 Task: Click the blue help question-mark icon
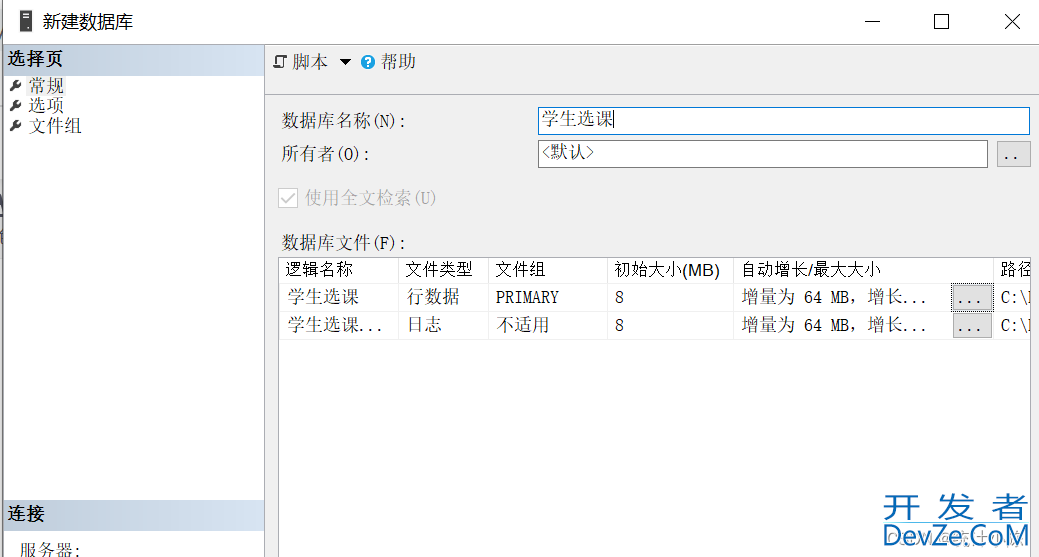pos(368,62)
